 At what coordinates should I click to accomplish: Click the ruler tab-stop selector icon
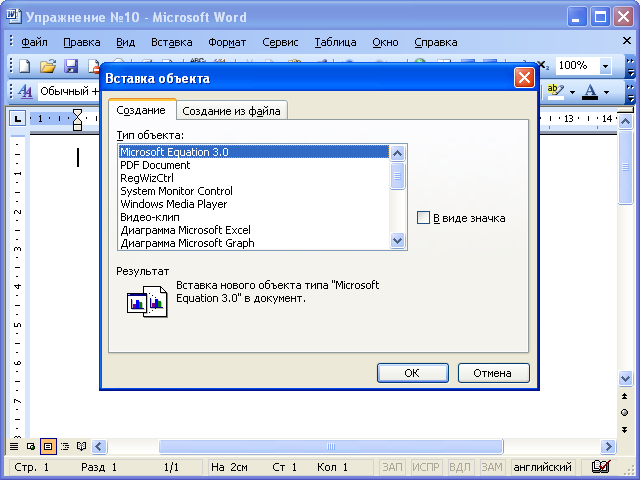click(18, 119)
